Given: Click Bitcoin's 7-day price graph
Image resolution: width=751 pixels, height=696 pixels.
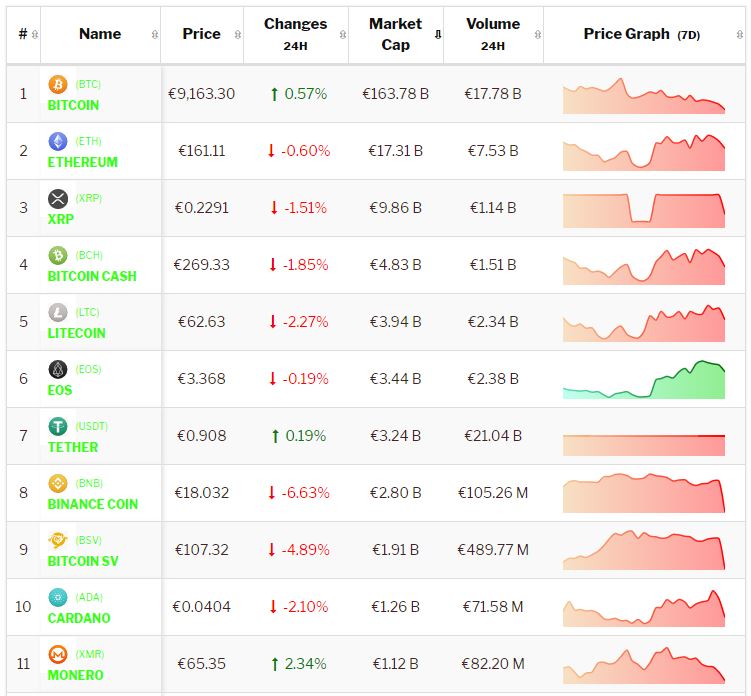Looking at the screenshot, I should pos(643,96).
